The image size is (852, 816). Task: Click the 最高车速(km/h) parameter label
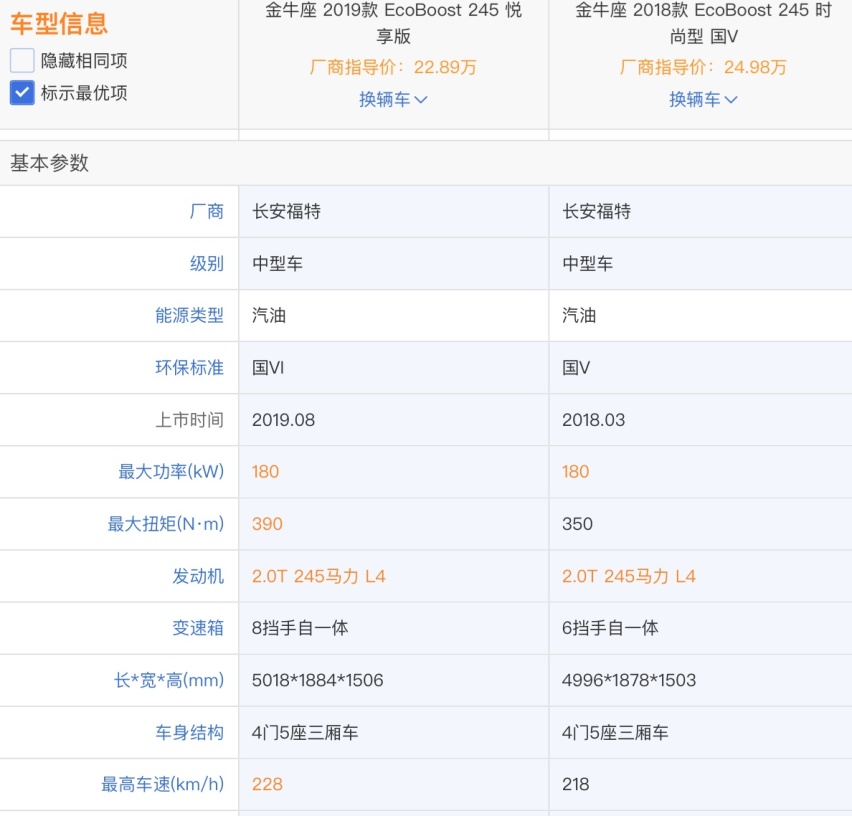click(162, 784)
